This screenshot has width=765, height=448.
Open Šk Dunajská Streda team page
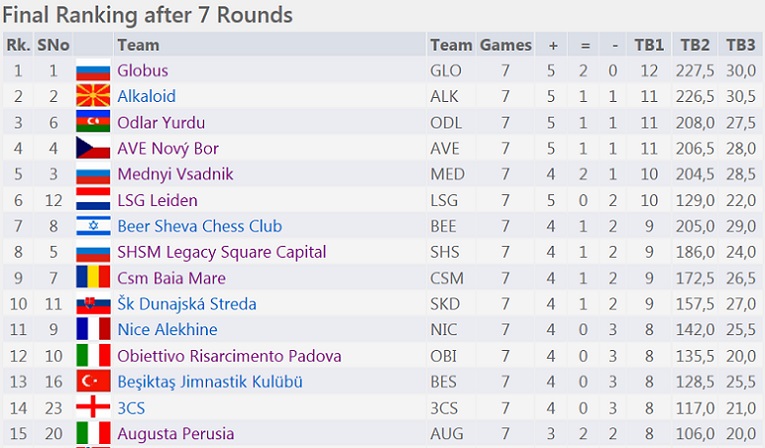(x=187, y=304)
